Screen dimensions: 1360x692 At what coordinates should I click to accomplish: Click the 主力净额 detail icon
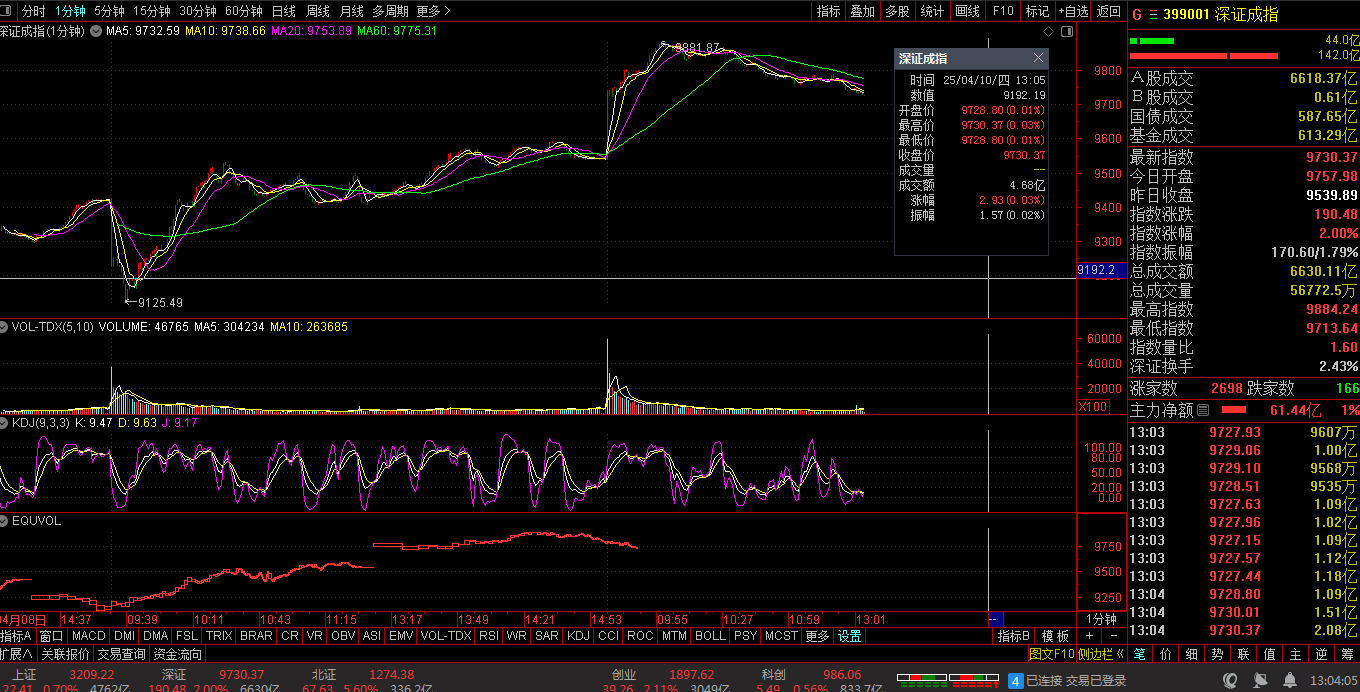[1203, 410]
